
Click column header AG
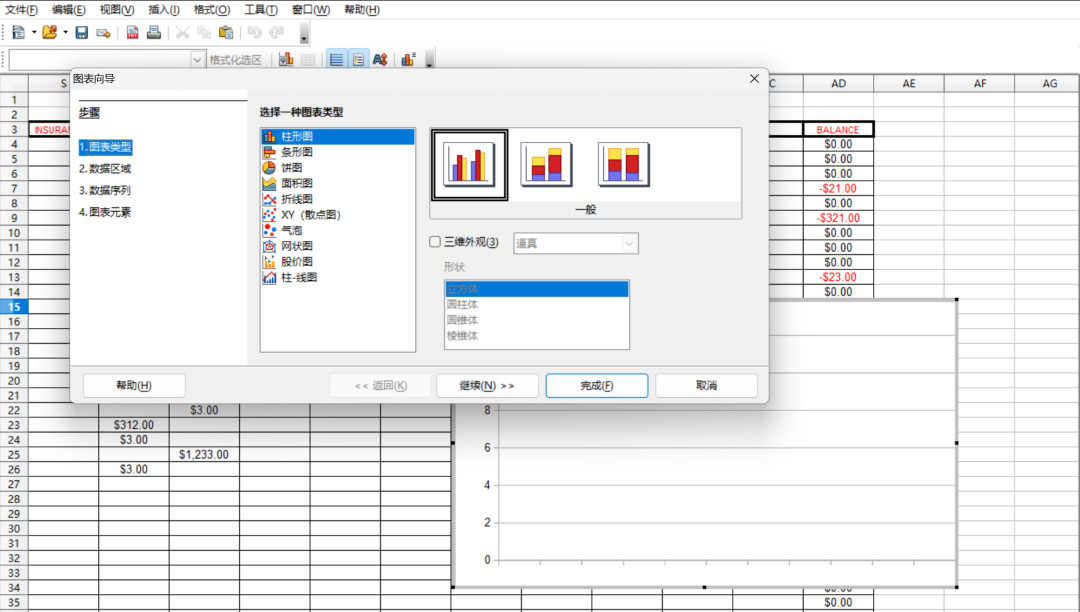click(x=1050, y=83)
